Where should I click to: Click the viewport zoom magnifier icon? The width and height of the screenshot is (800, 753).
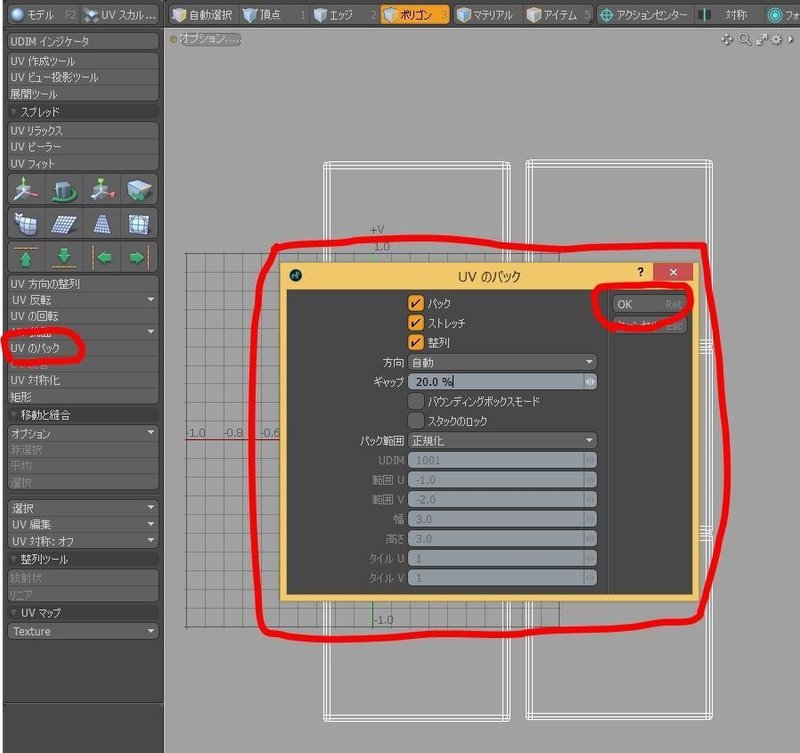tap(744, 39)
